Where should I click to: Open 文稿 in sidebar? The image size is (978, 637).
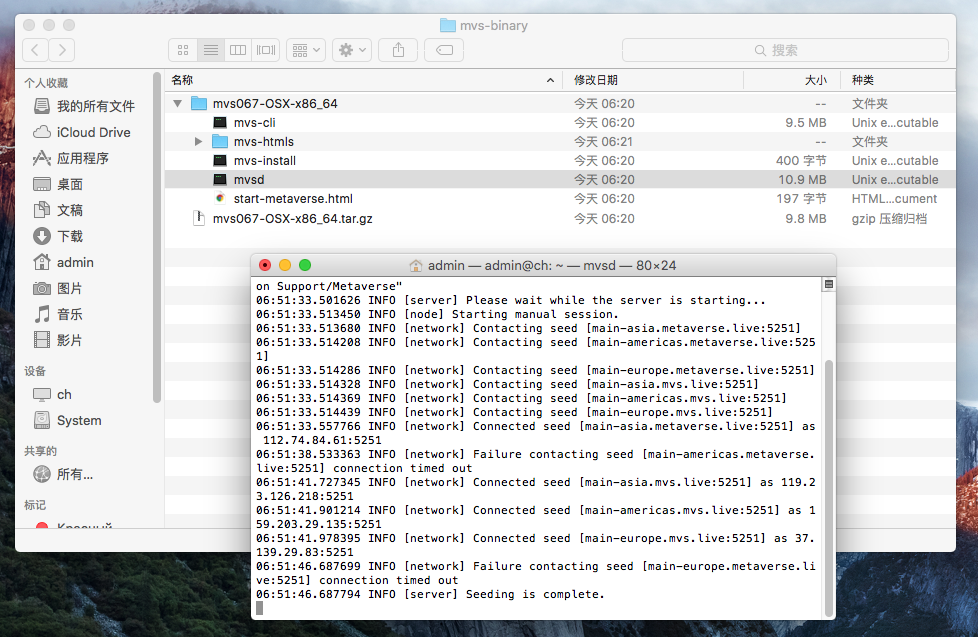point(58,210)
